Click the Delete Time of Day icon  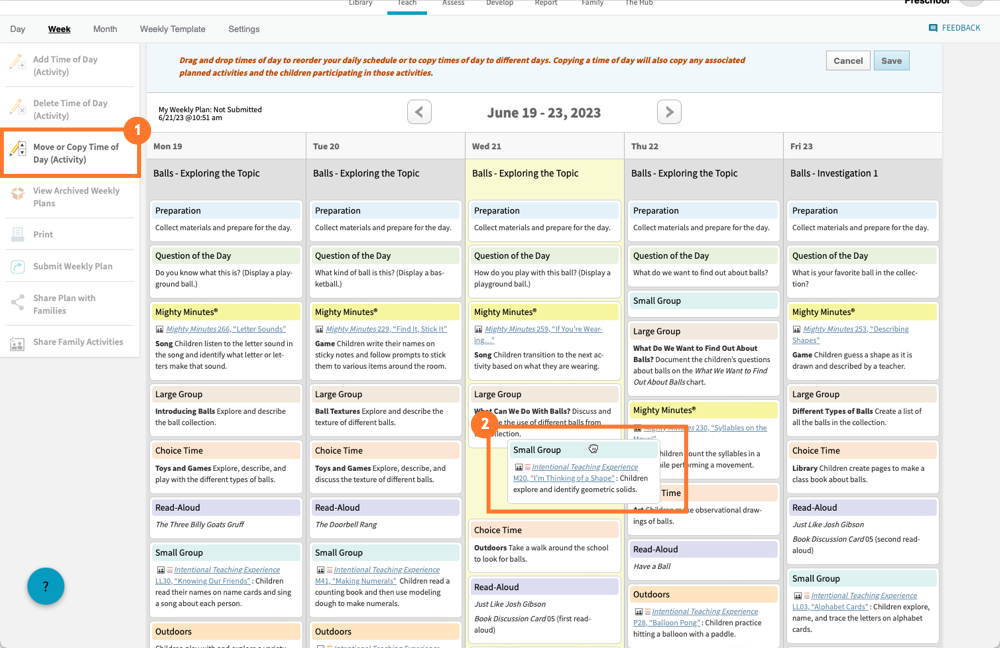[x=19, y=108]
